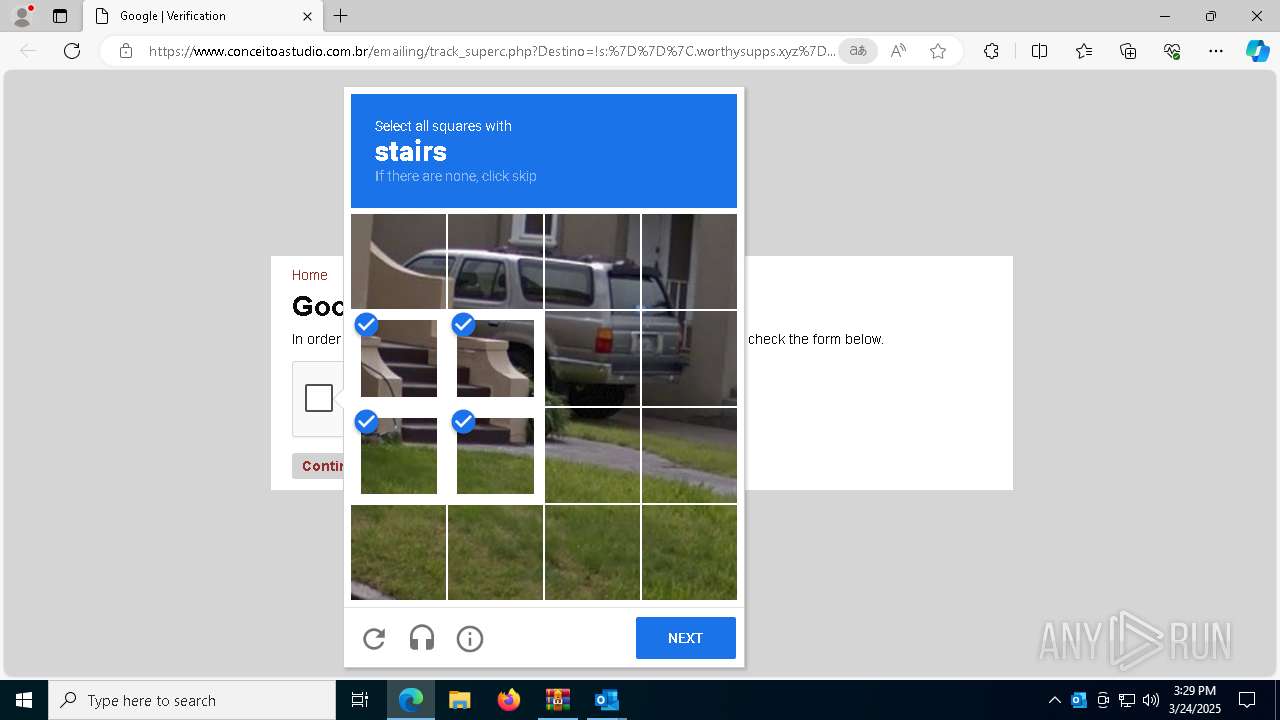Screen dimensions: 1280x720
Task: Refresh the browser page
Action: 72,51
